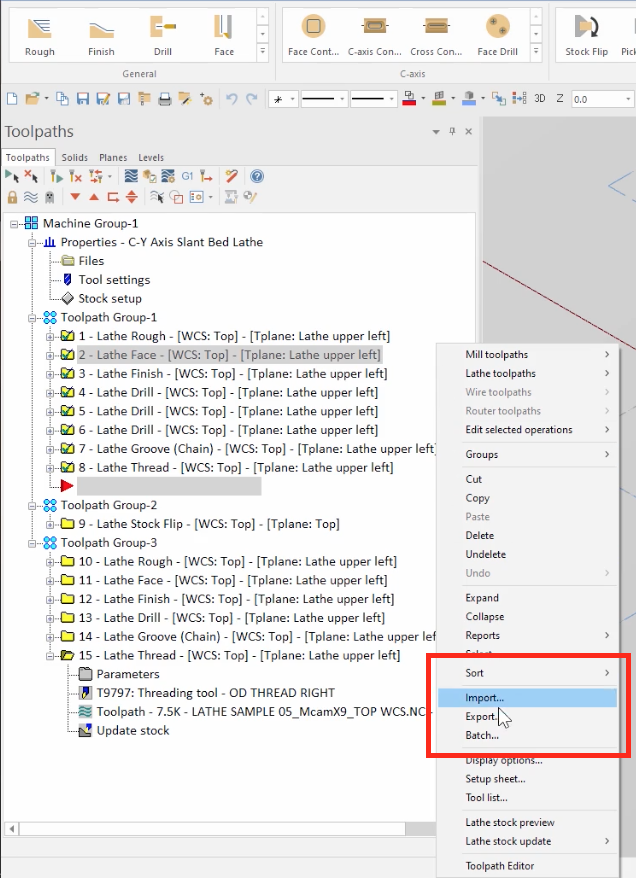Select Setup sheet... menu entry
Image resolution: width=636 pixels, height=886 pixels.
528,779
